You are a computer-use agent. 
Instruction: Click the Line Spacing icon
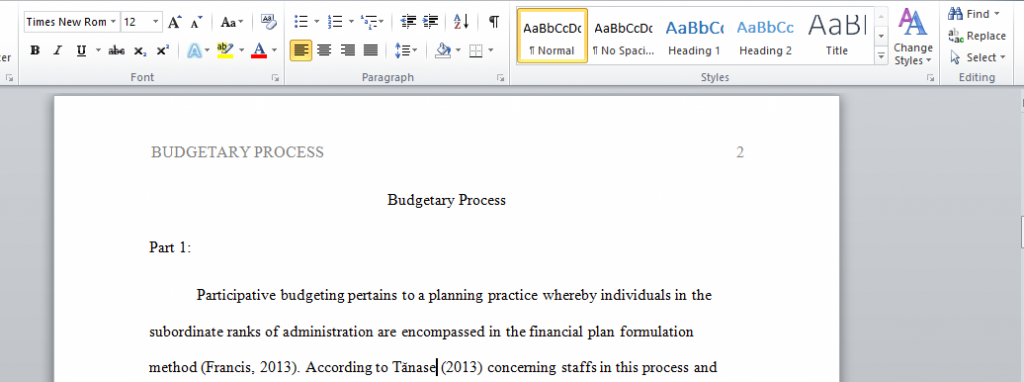(402, 50)
